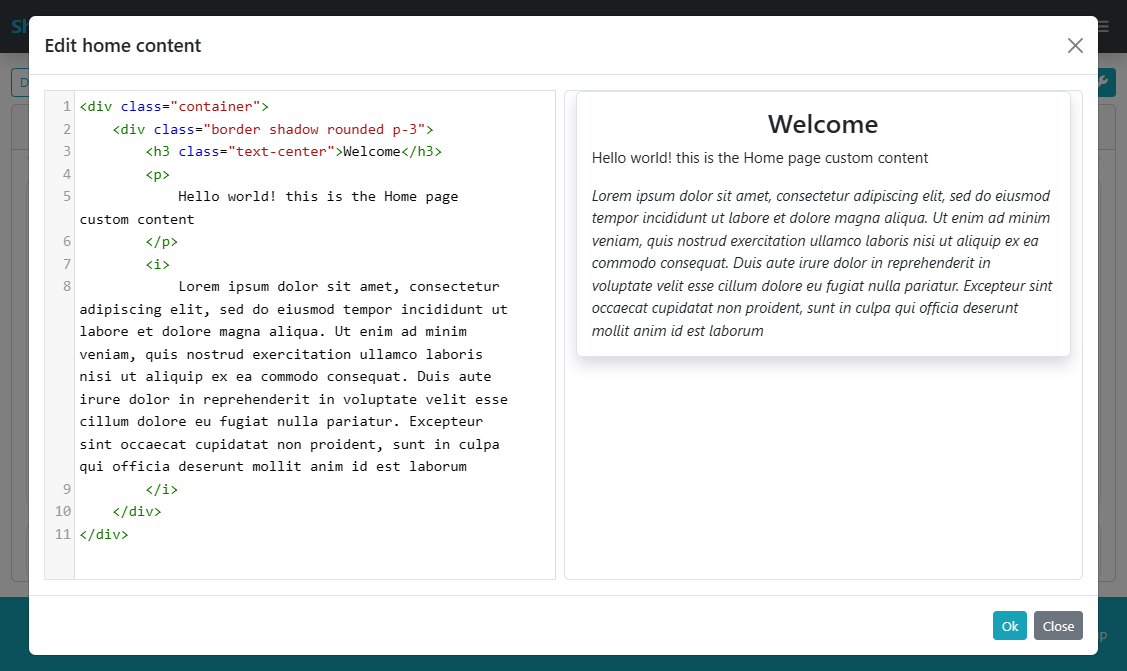Screen dimensions: 1127x671
Task: Click the Hello world paragraph in preview
Action: pyautogui.click(x=760, y=158)
